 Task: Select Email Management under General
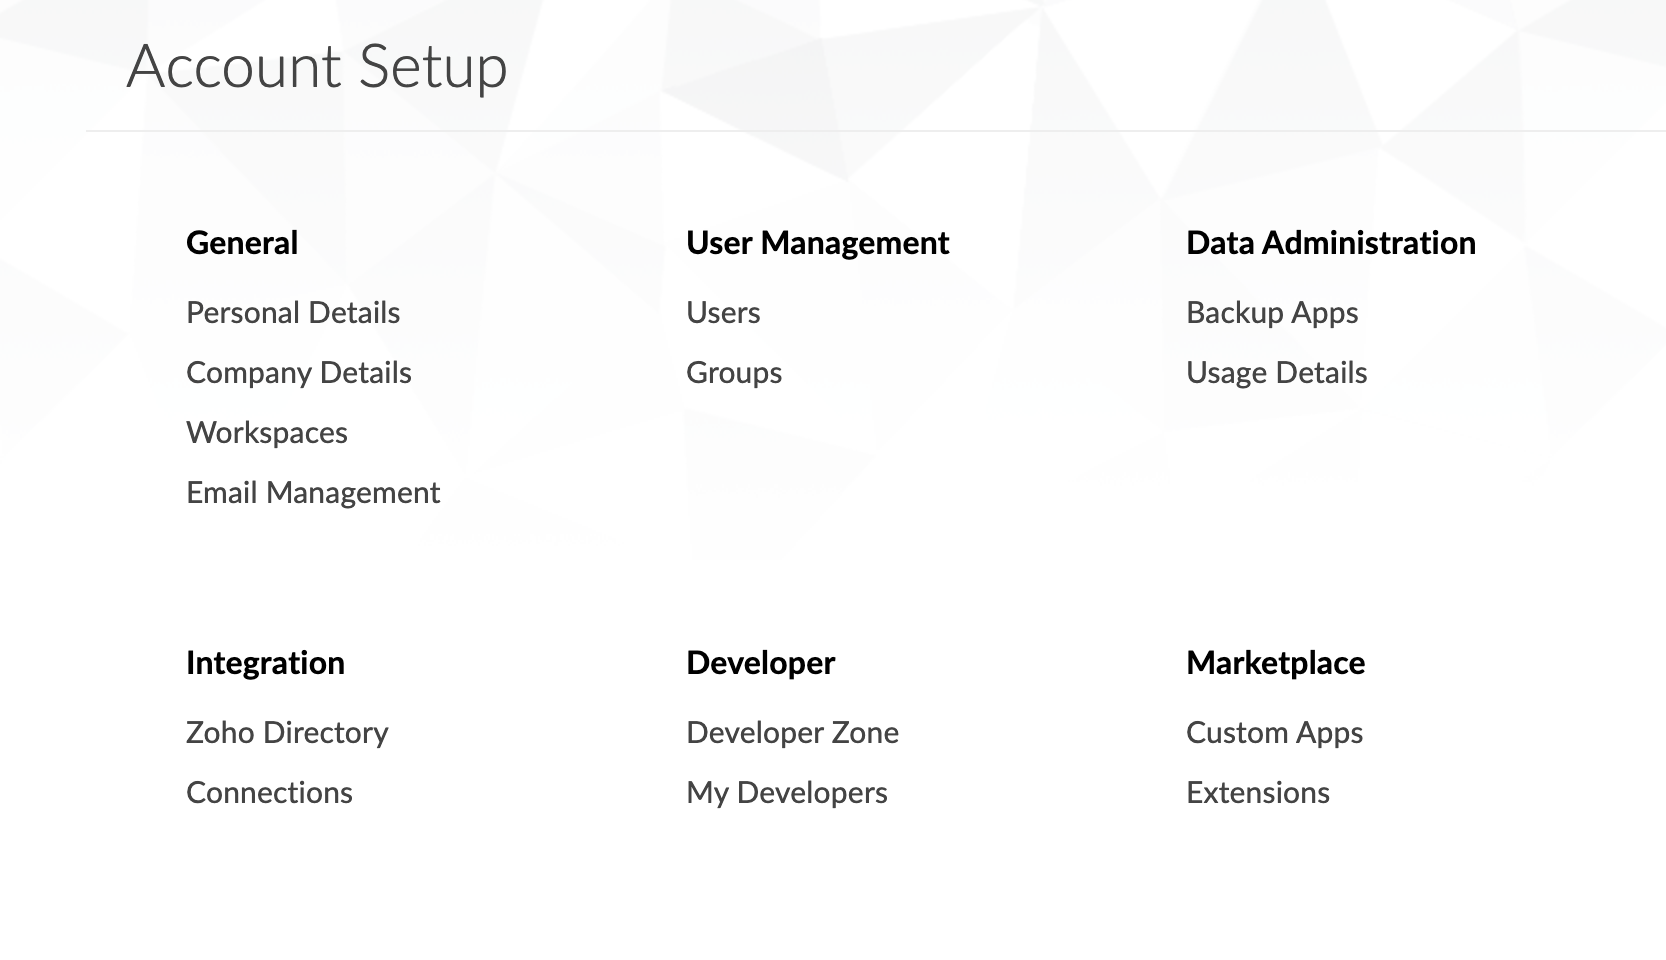click(x=313, y=493)
